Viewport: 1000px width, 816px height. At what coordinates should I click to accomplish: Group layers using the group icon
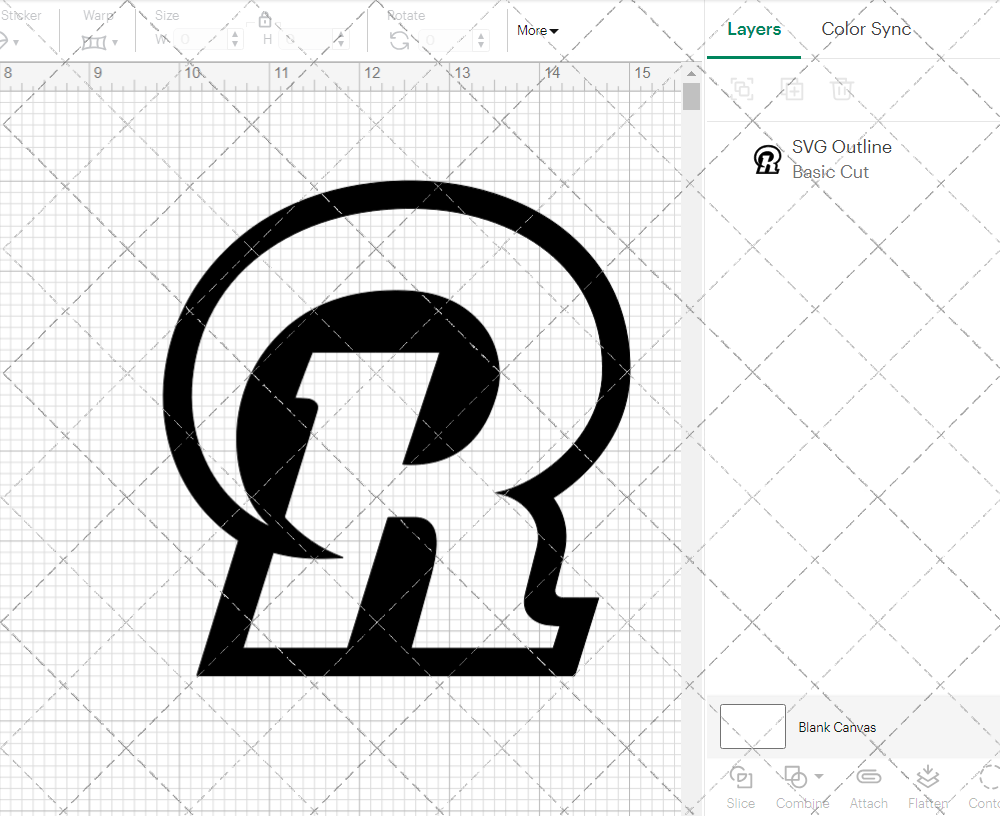tap(742, 89)
